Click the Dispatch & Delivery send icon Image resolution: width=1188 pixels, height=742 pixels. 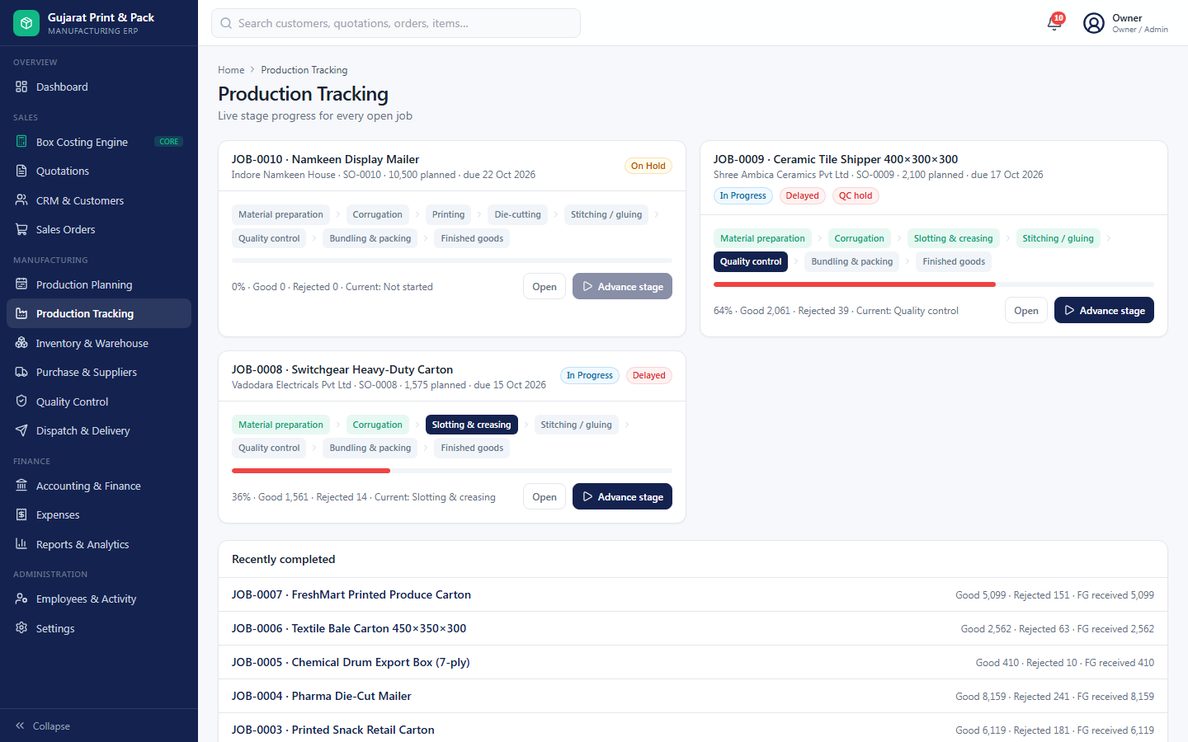pos(21,430)
